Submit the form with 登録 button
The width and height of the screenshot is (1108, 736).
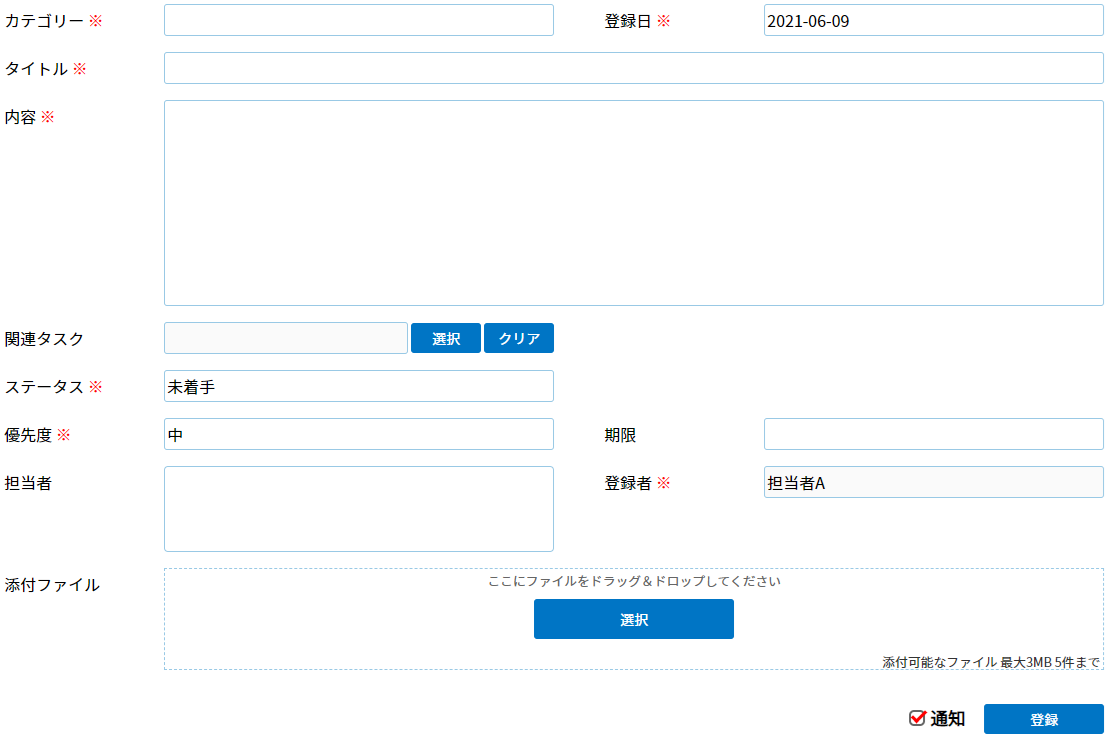coord(1043,719)
